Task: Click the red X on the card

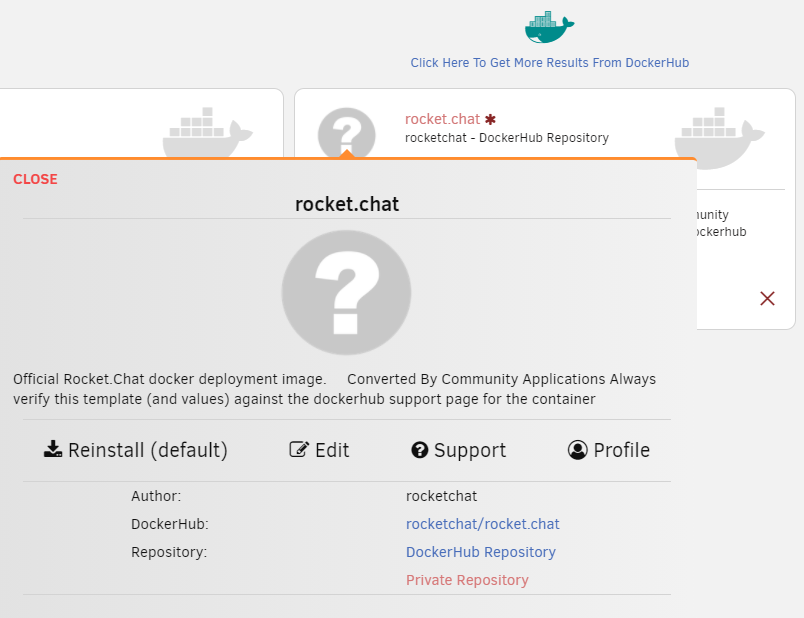Action: click(767, 298)
